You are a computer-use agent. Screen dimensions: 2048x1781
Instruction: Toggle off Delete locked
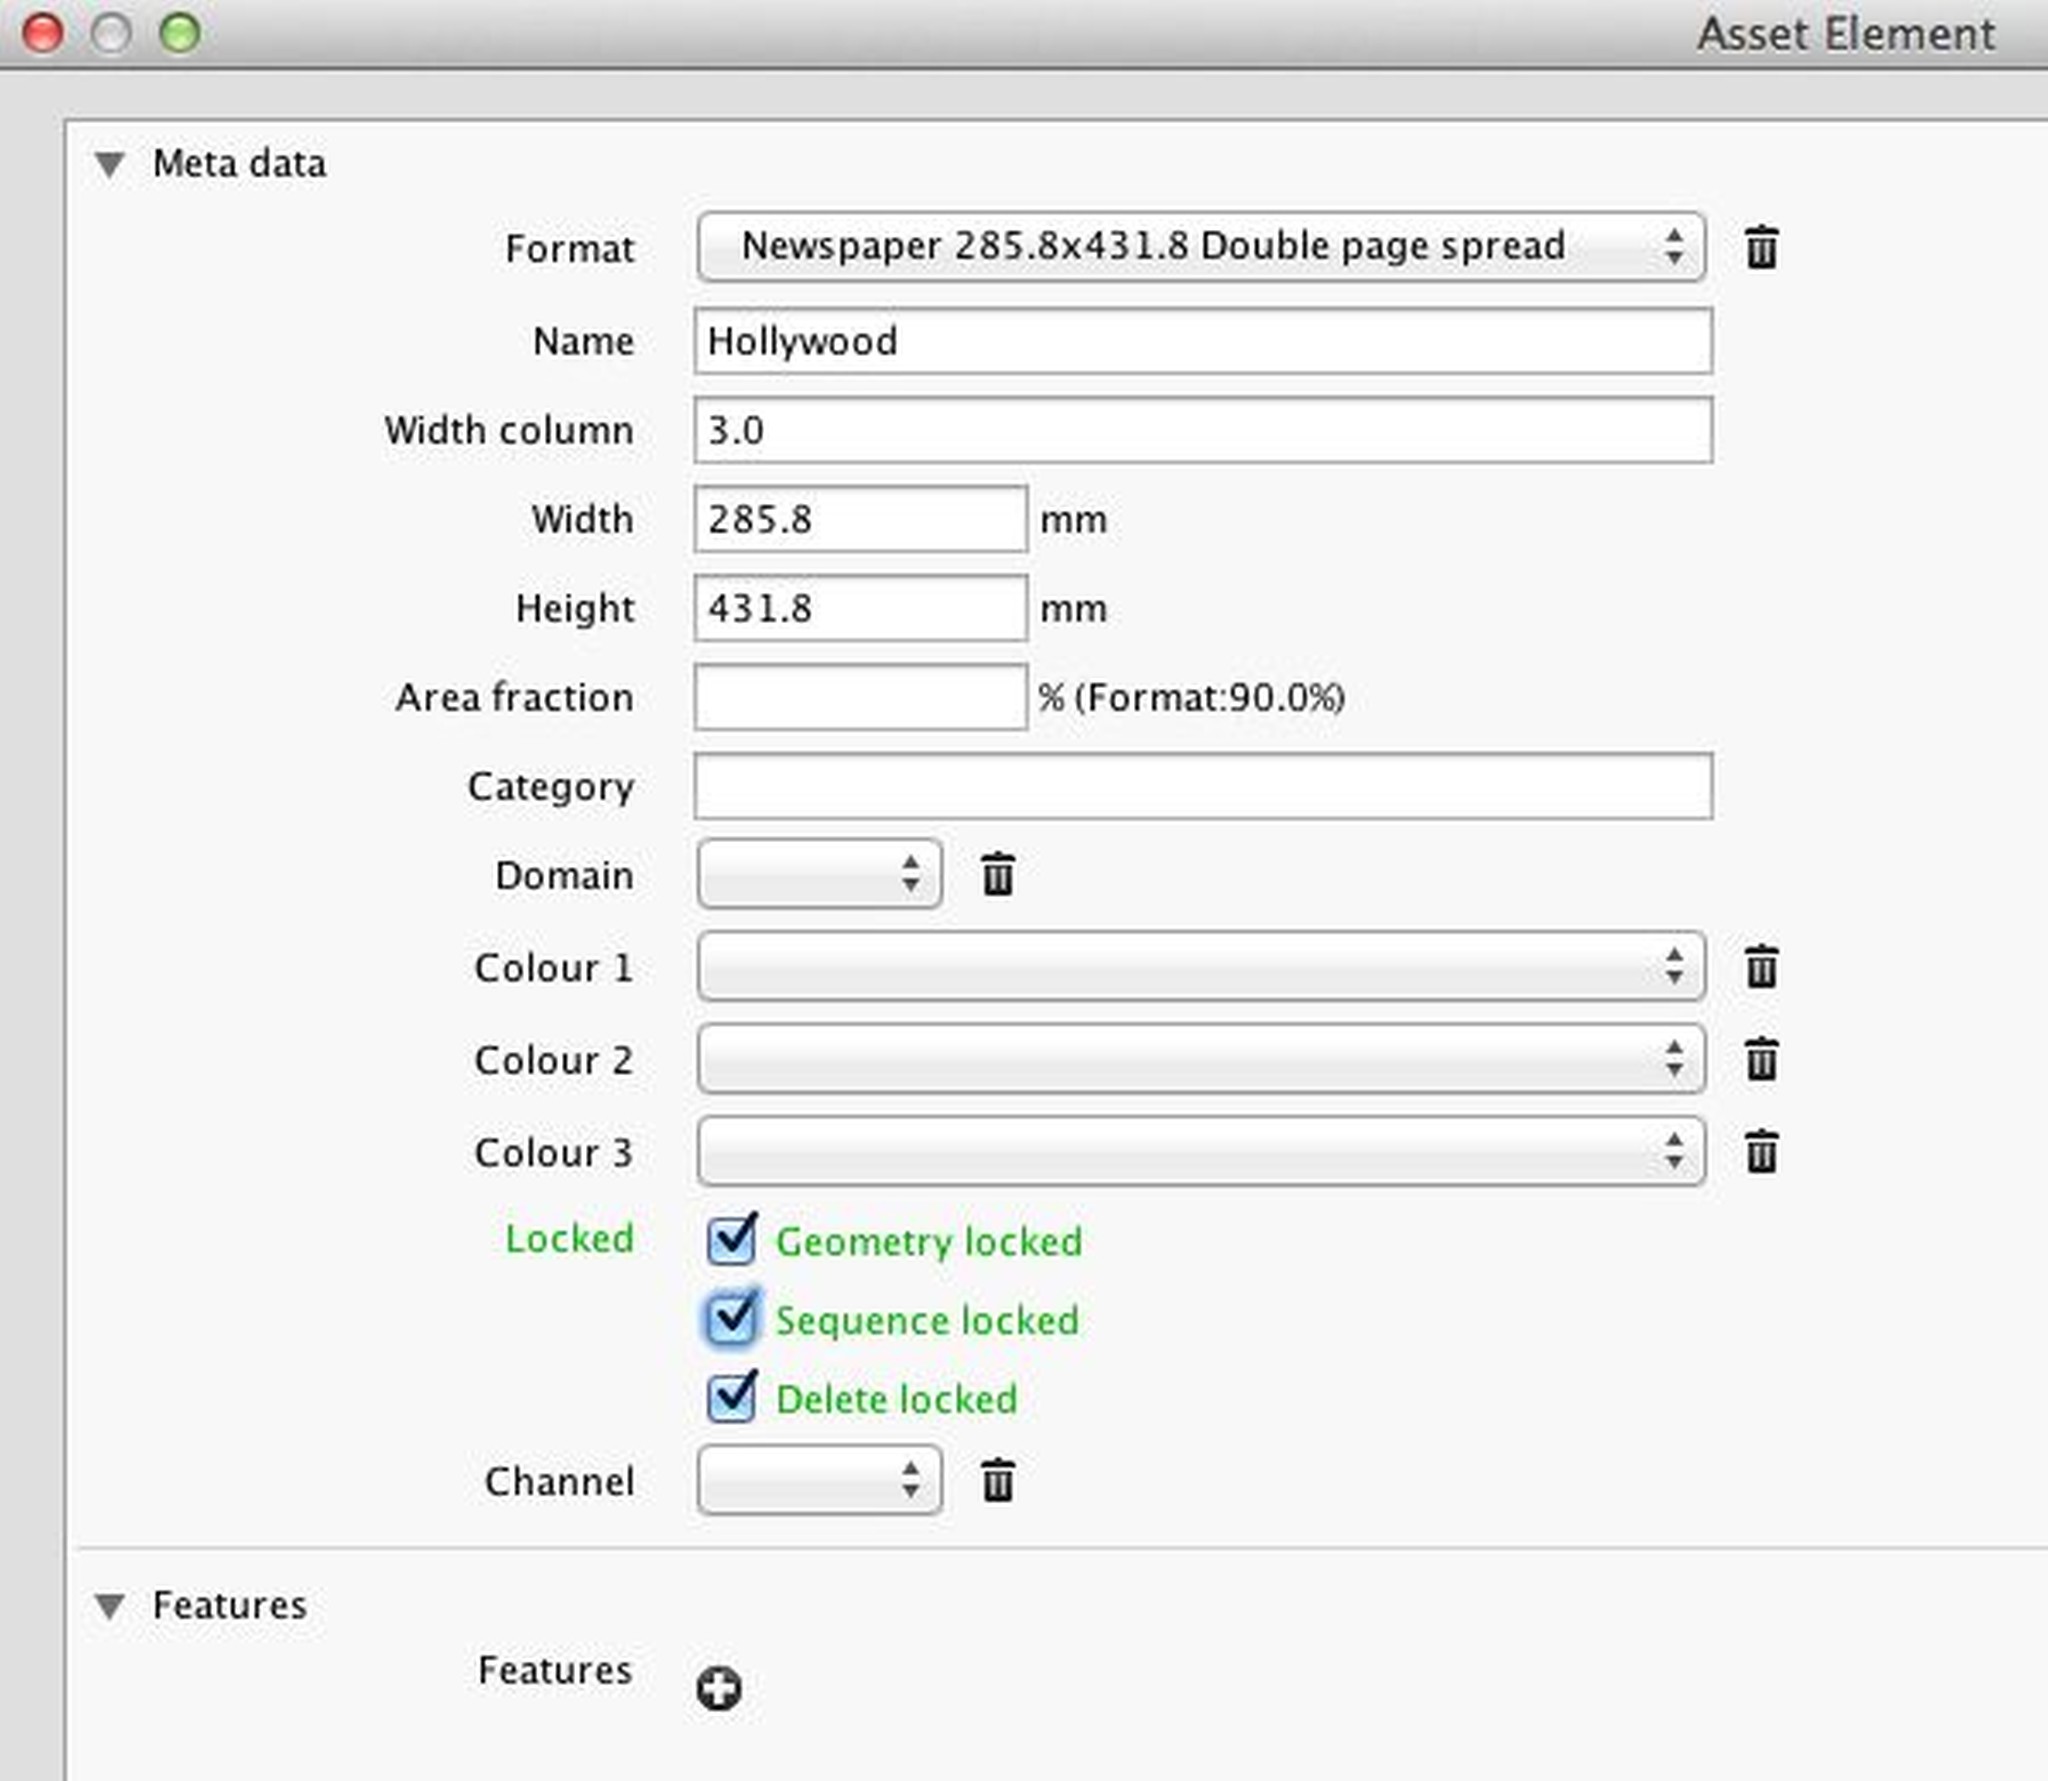click(x=732, y=1398)
